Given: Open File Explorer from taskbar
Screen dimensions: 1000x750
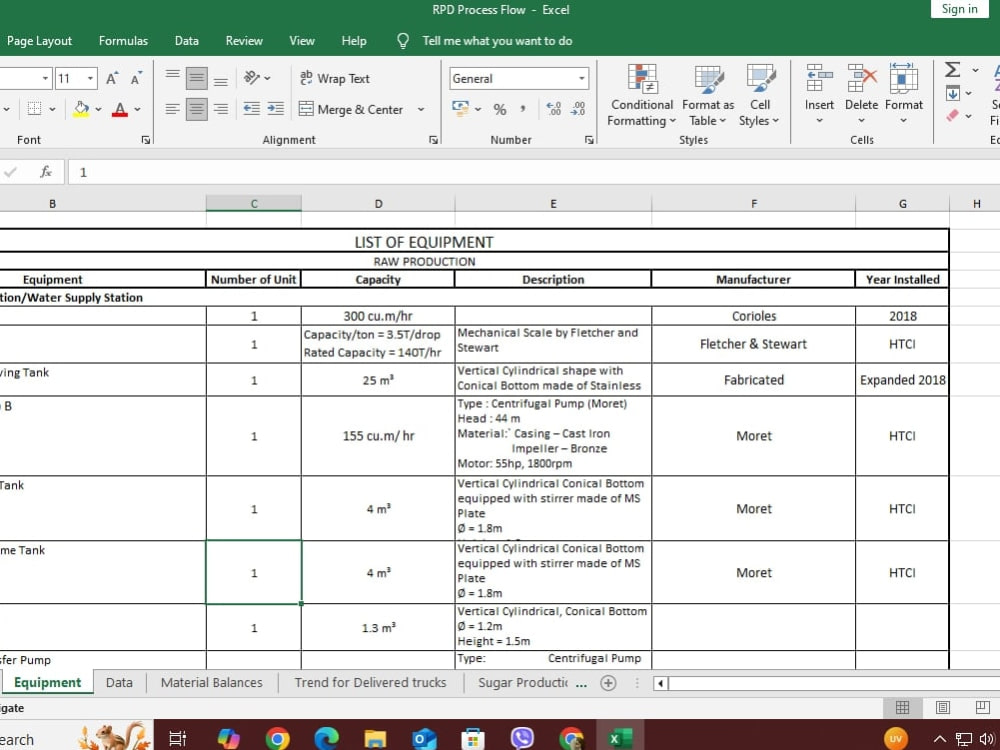Looking at the screenshot, I should pyautogui.click(x=375, y=739).
